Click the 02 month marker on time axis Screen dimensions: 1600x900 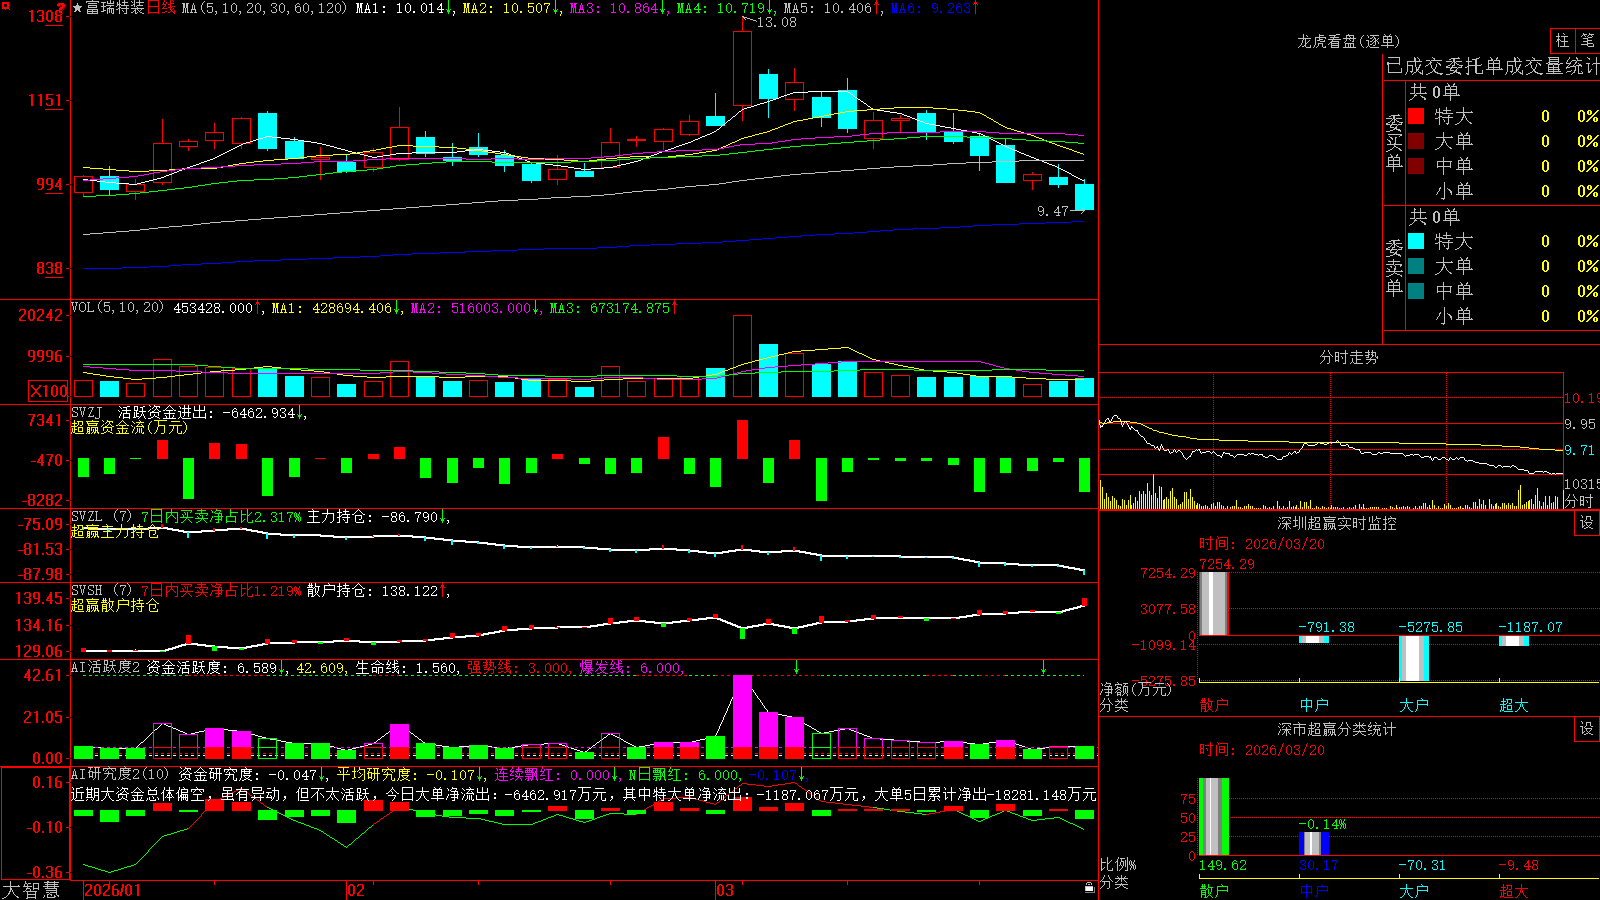tap(355, 890)
